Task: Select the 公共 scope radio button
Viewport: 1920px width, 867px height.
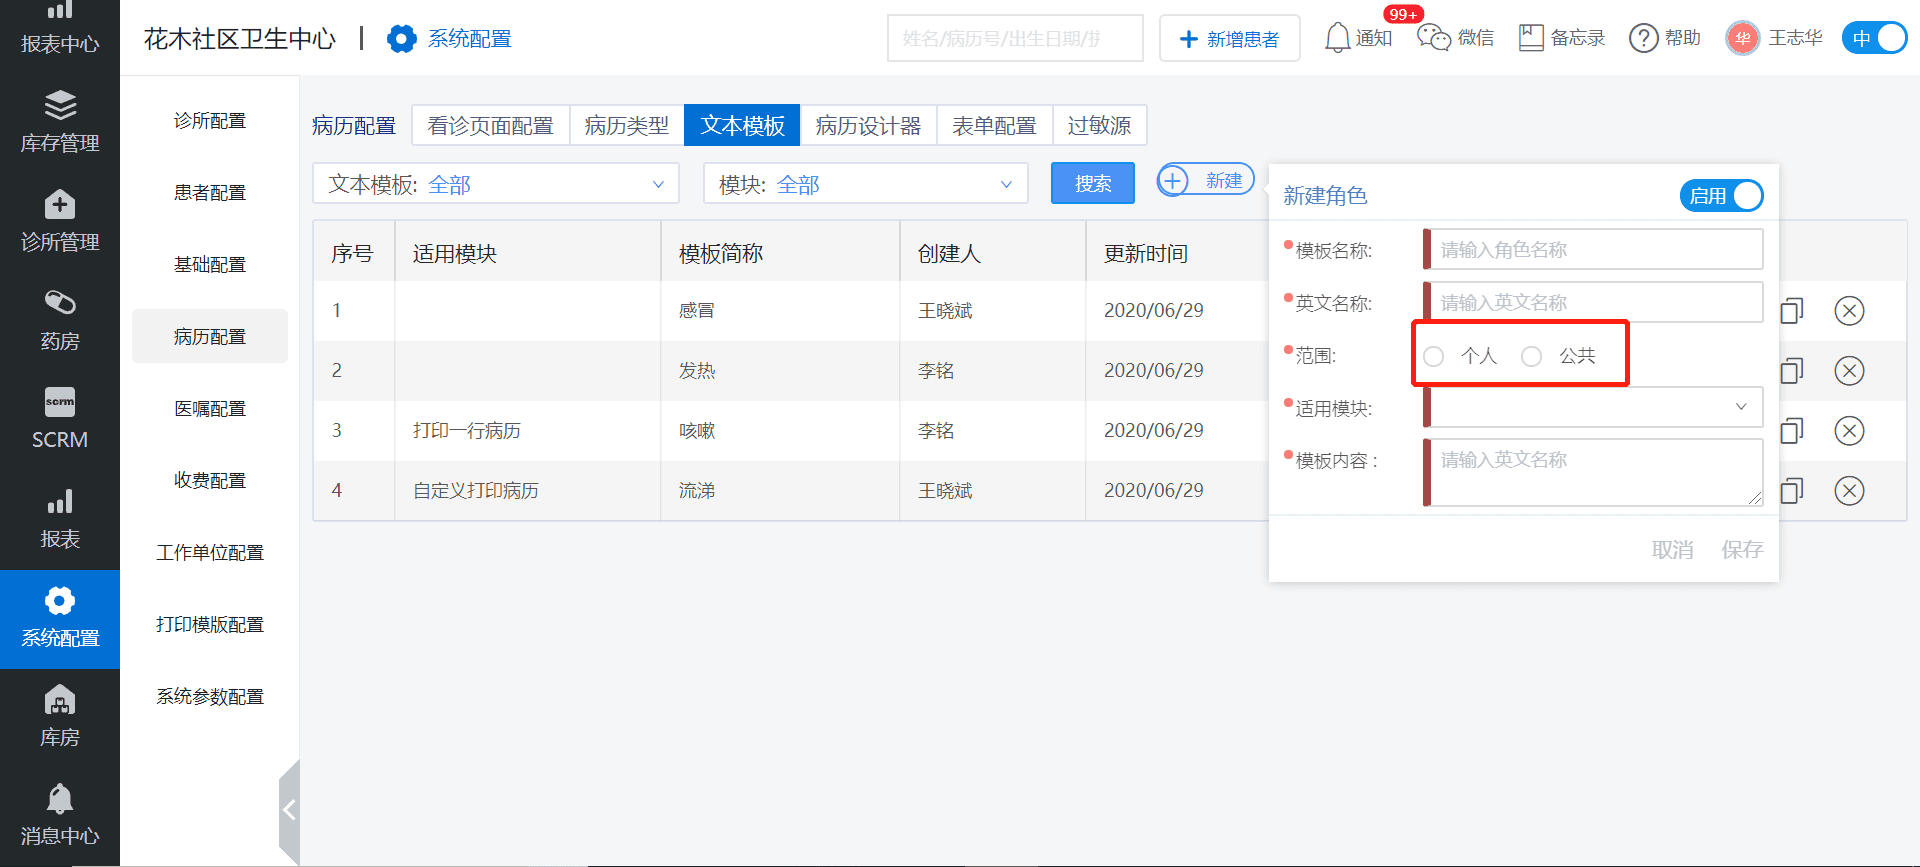Action: [1532, 357]
